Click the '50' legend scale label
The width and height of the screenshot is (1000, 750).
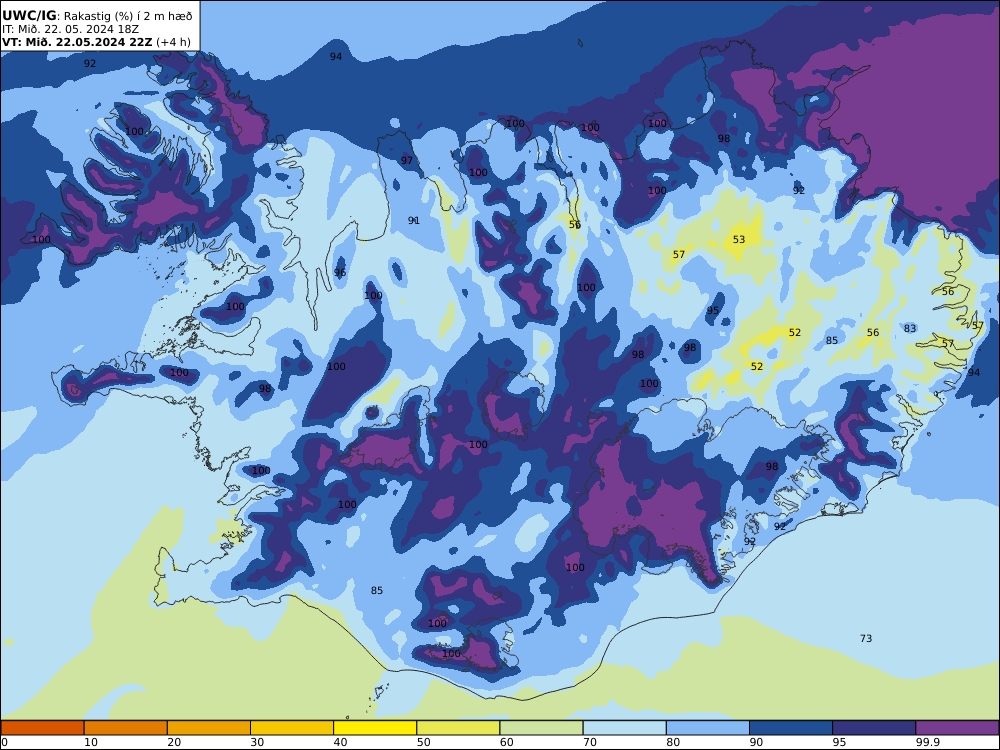pos(423,742)
